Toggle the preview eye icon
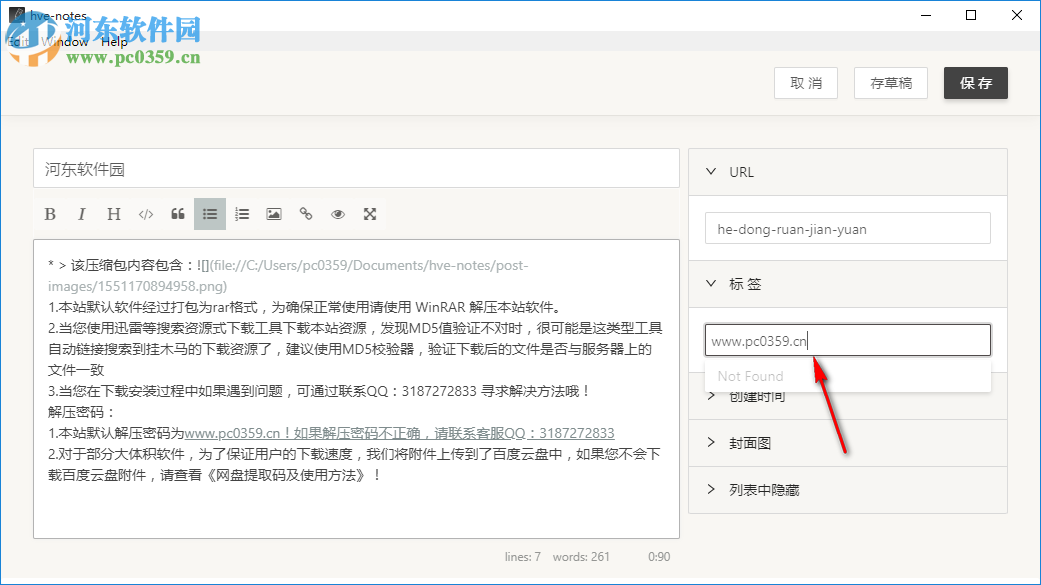Viewport: 1041px width, 585px height. click(x=338, y=214)
